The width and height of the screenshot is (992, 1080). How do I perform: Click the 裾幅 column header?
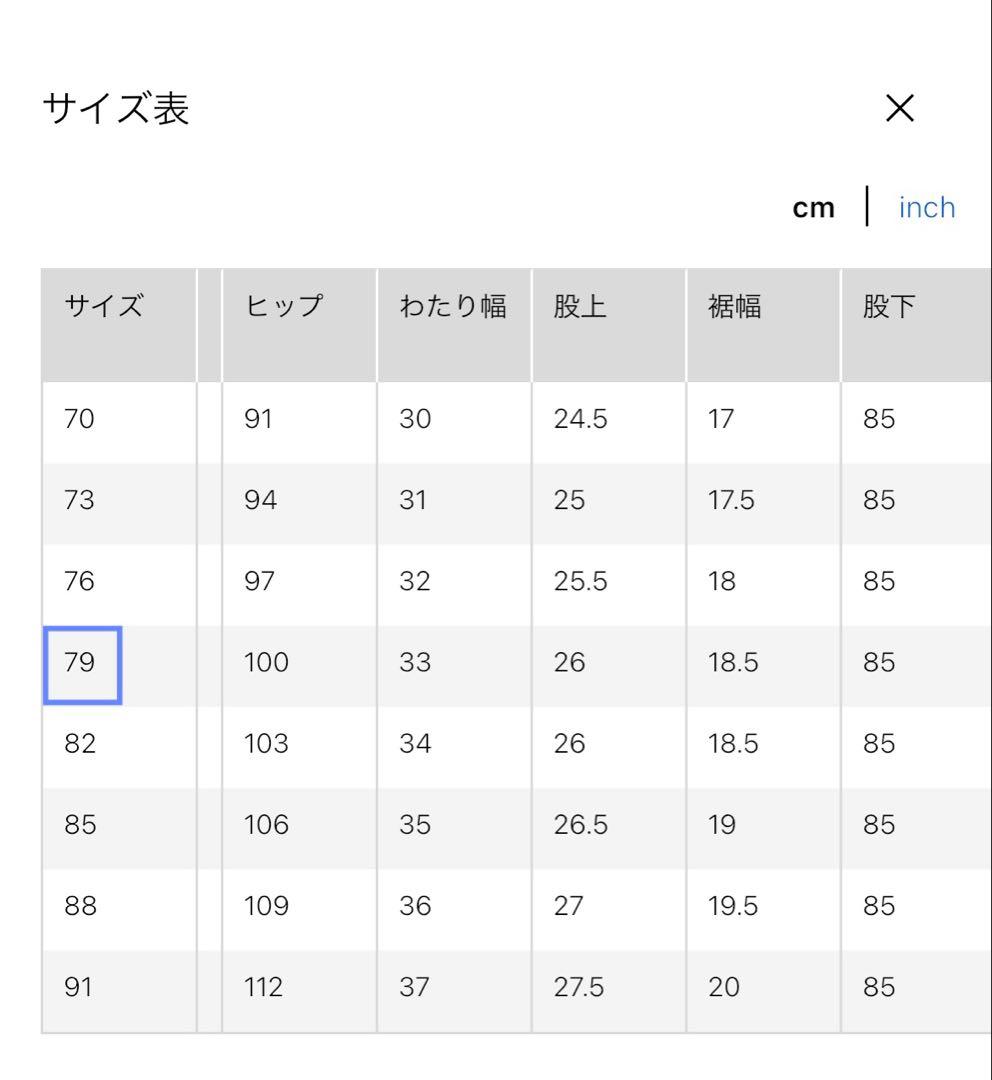point(733,306)
